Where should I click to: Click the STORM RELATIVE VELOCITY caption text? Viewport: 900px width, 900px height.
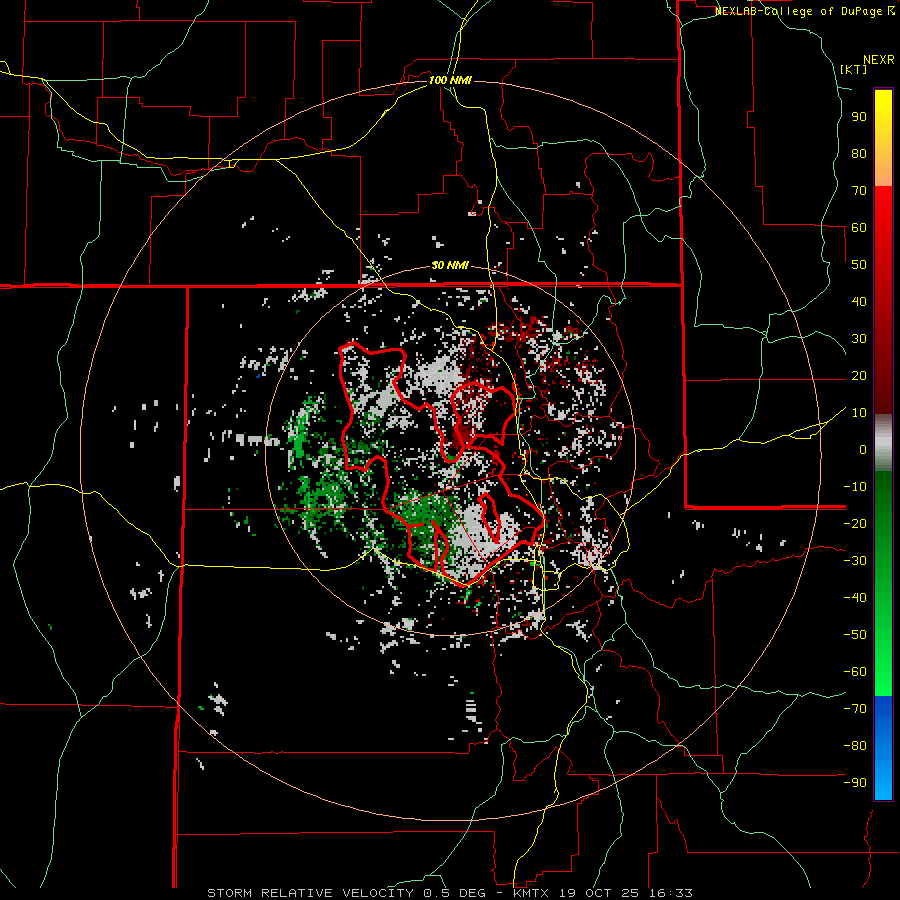click(310, 893)
